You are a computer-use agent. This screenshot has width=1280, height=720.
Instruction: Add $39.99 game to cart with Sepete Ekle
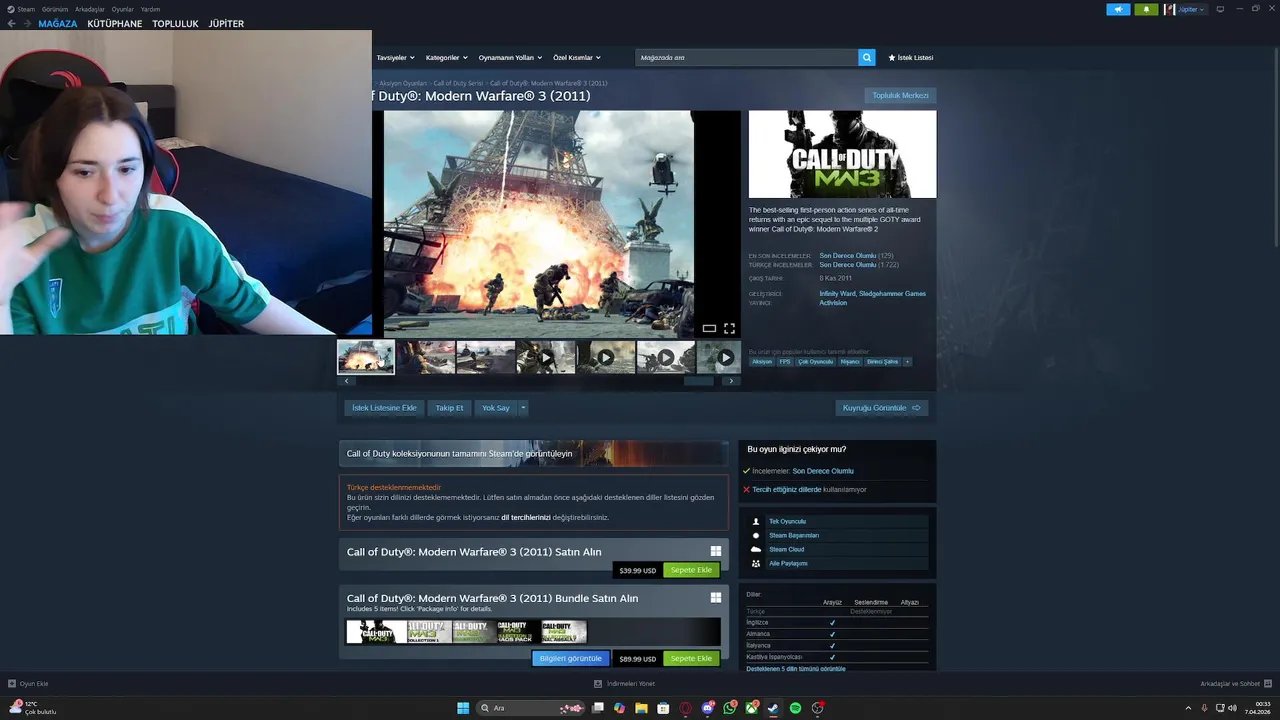click(691, 570)
